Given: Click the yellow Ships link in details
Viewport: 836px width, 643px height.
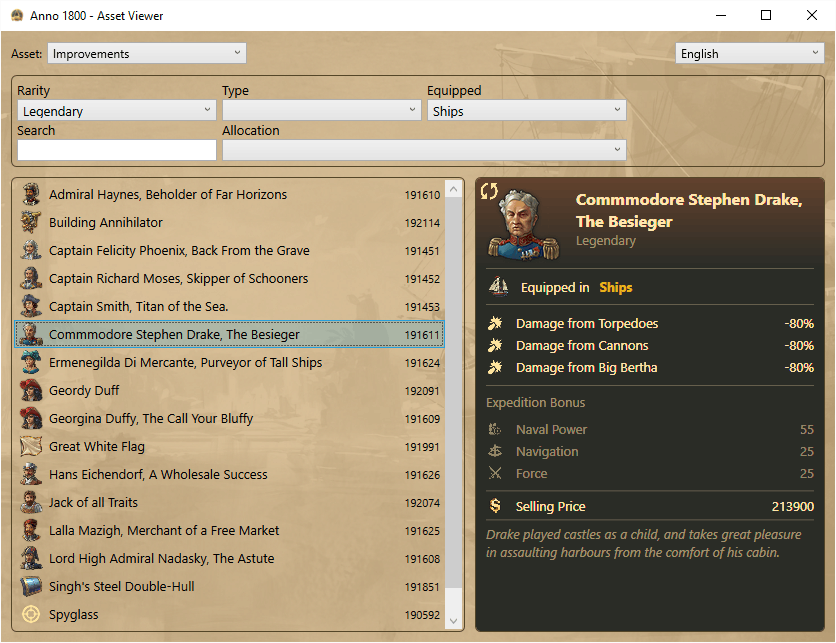Looking at the screenshot, I should pos(616,287).
